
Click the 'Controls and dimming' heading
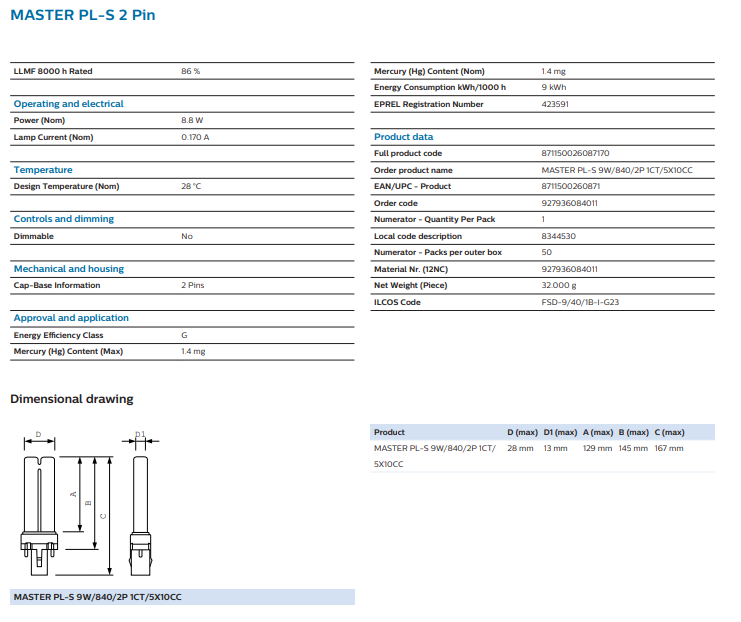tap(64, 219)
